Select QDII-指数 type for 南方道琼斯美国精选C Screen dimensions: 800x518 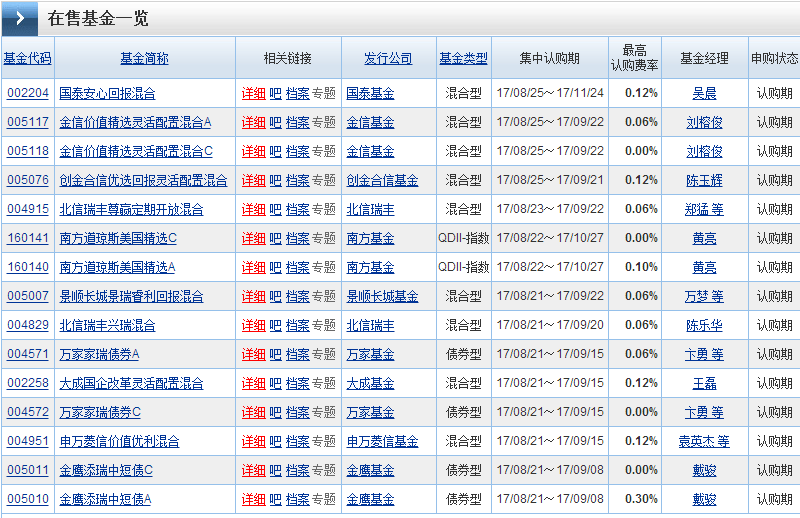[x=464, y=238]
